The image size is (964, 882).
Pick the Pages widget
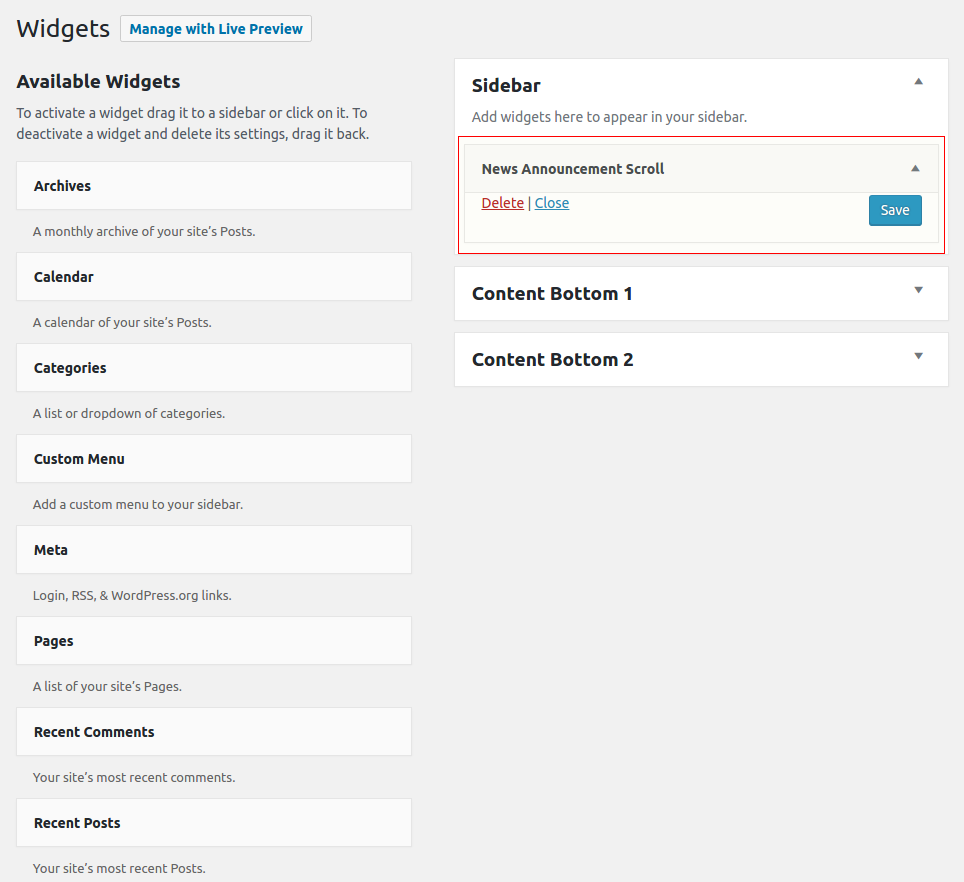tap(214, 640)
